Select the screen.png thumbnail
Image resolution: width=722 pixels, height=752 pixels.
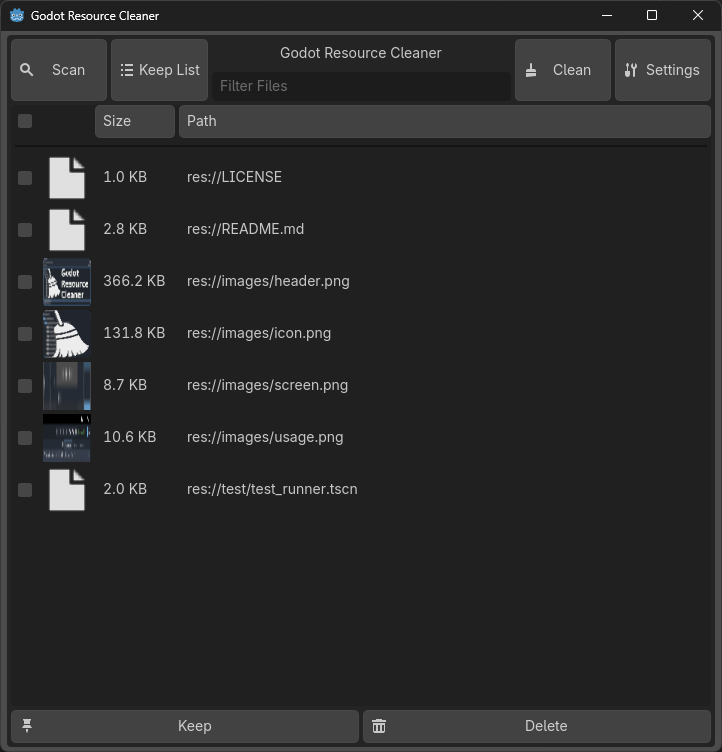tap(67, 386)
